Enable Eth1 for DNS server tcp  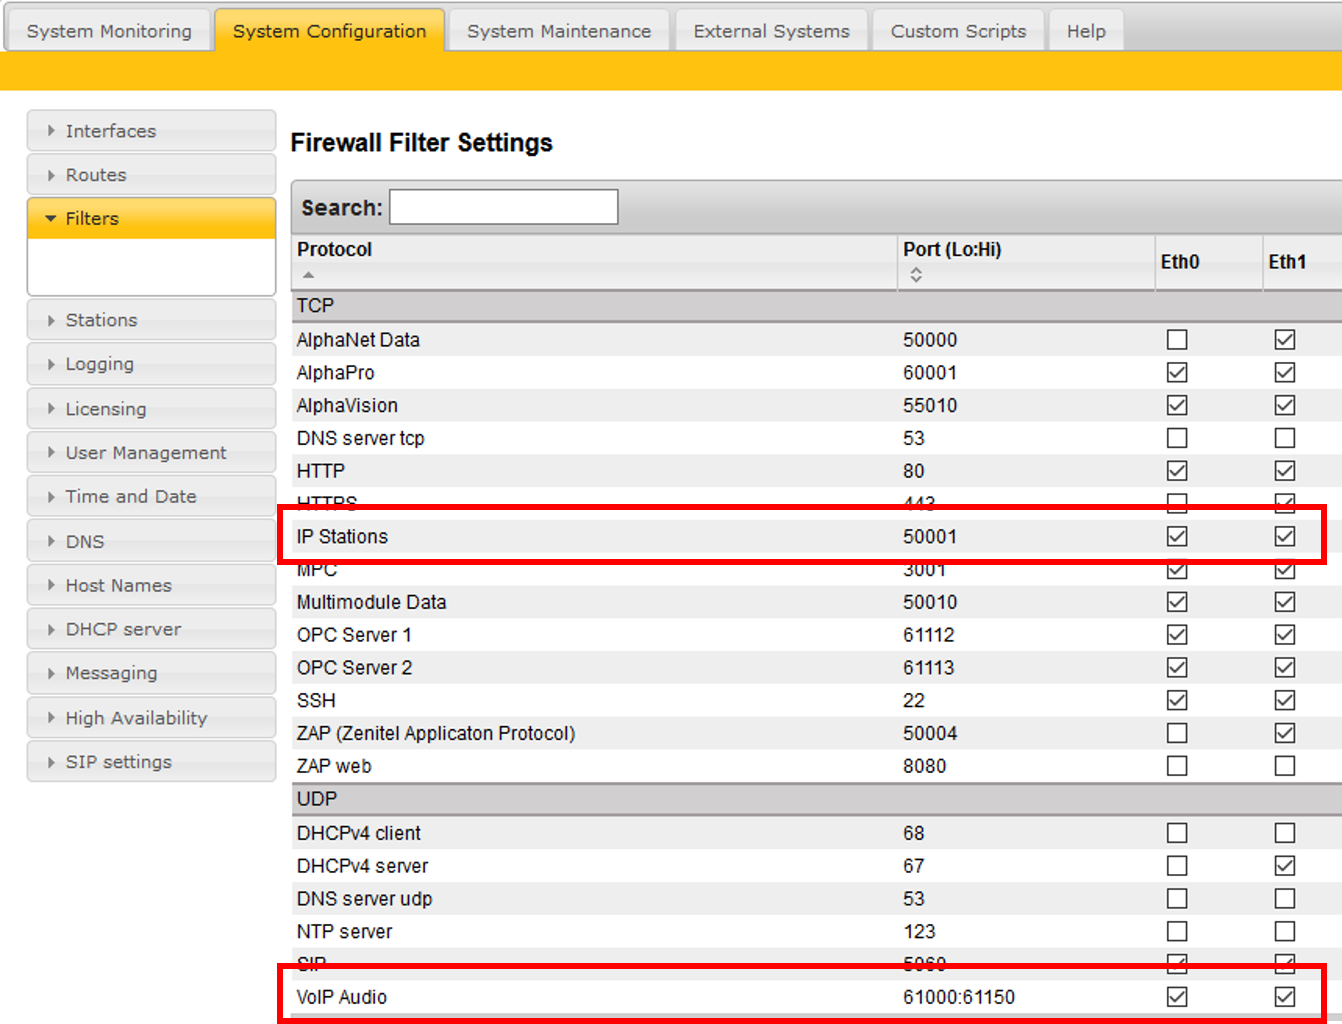(1285, 438)
